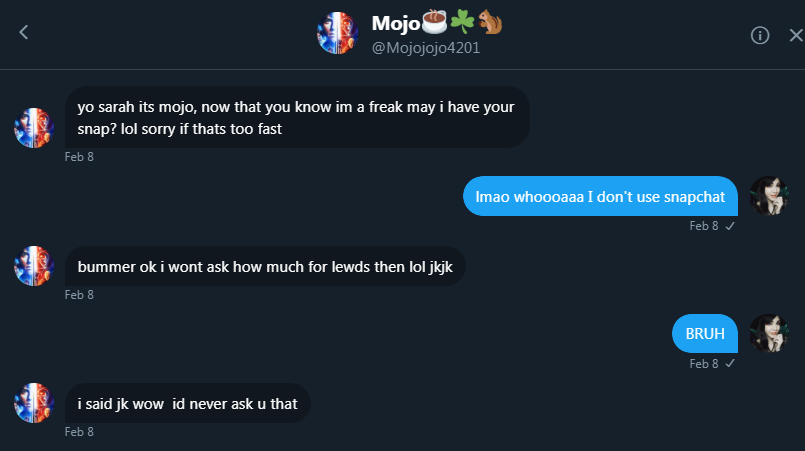The width and height of the screenshot is (805, 451).
Task: Close the message panel with X
Action: [x=796, y=35]
